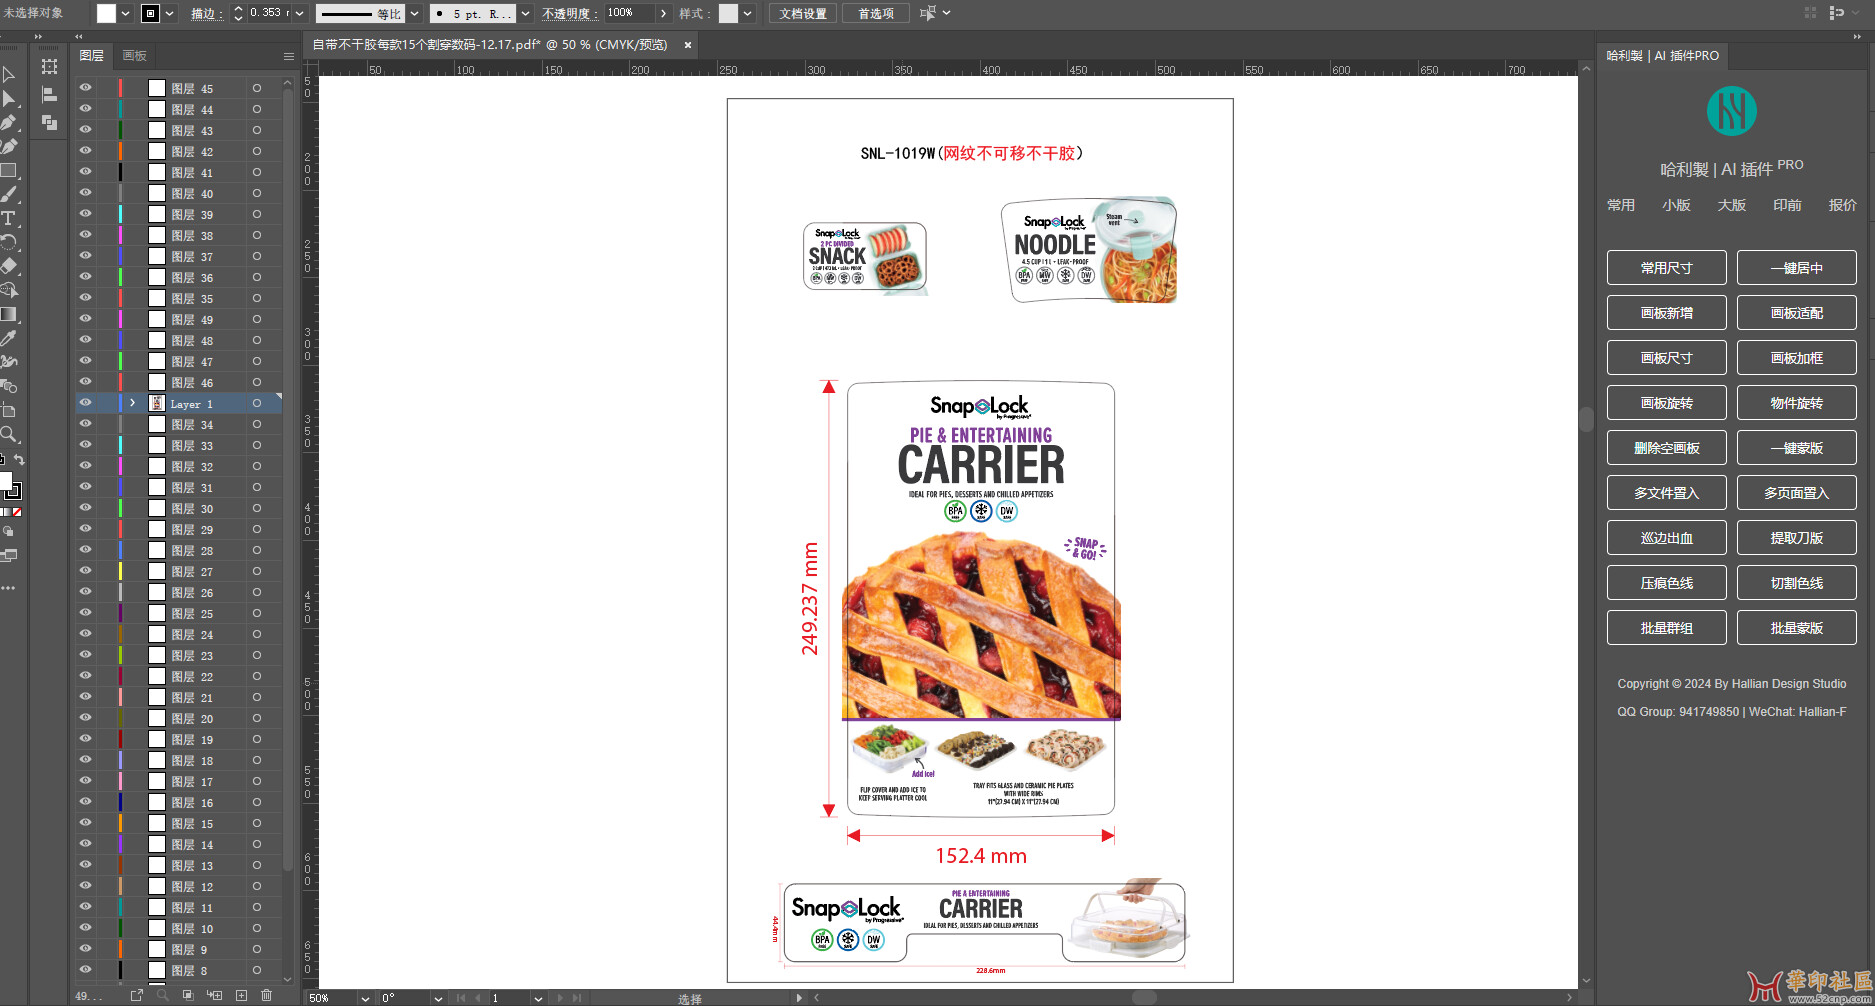Open the Pathfinder panel icon
The height and width of the screenshot is (1006, 1875).
coord(49,122)
